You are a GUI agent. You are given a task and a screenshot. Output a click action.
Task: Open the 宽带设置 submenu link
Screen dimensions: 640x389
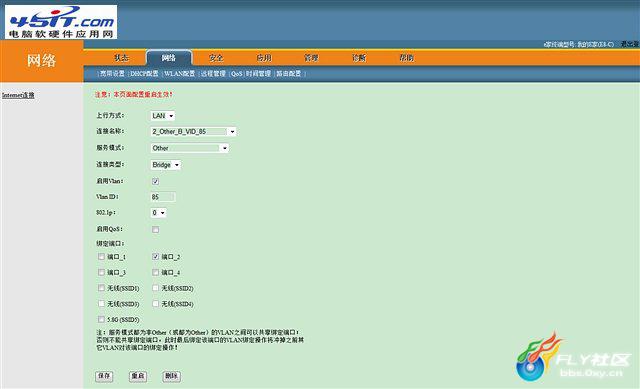tap(112, 73)
